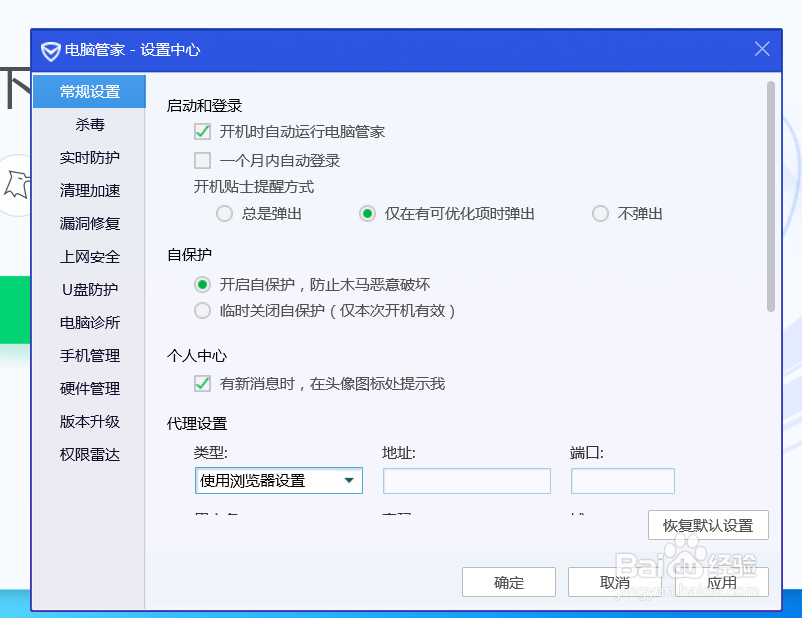Click the proxy 地址 input field
The height and width of the screenshot is (618, 802).
[466, 481]
